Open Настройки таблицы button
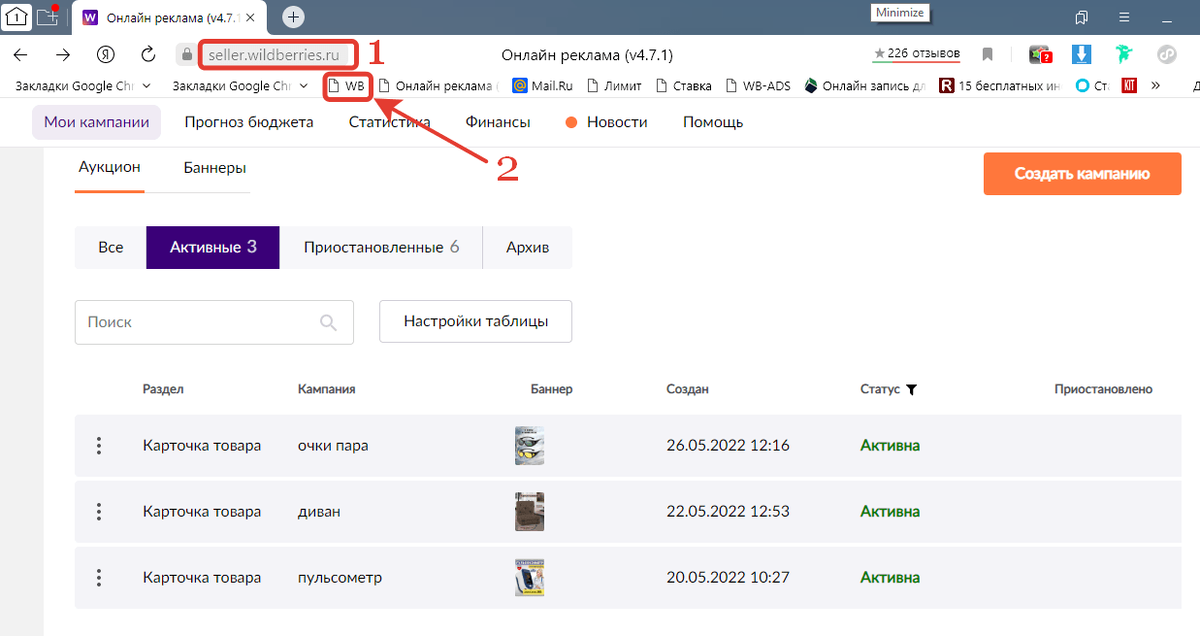Image resolution: width=1200 pixels, height=636 pixels. coord(476,322)
